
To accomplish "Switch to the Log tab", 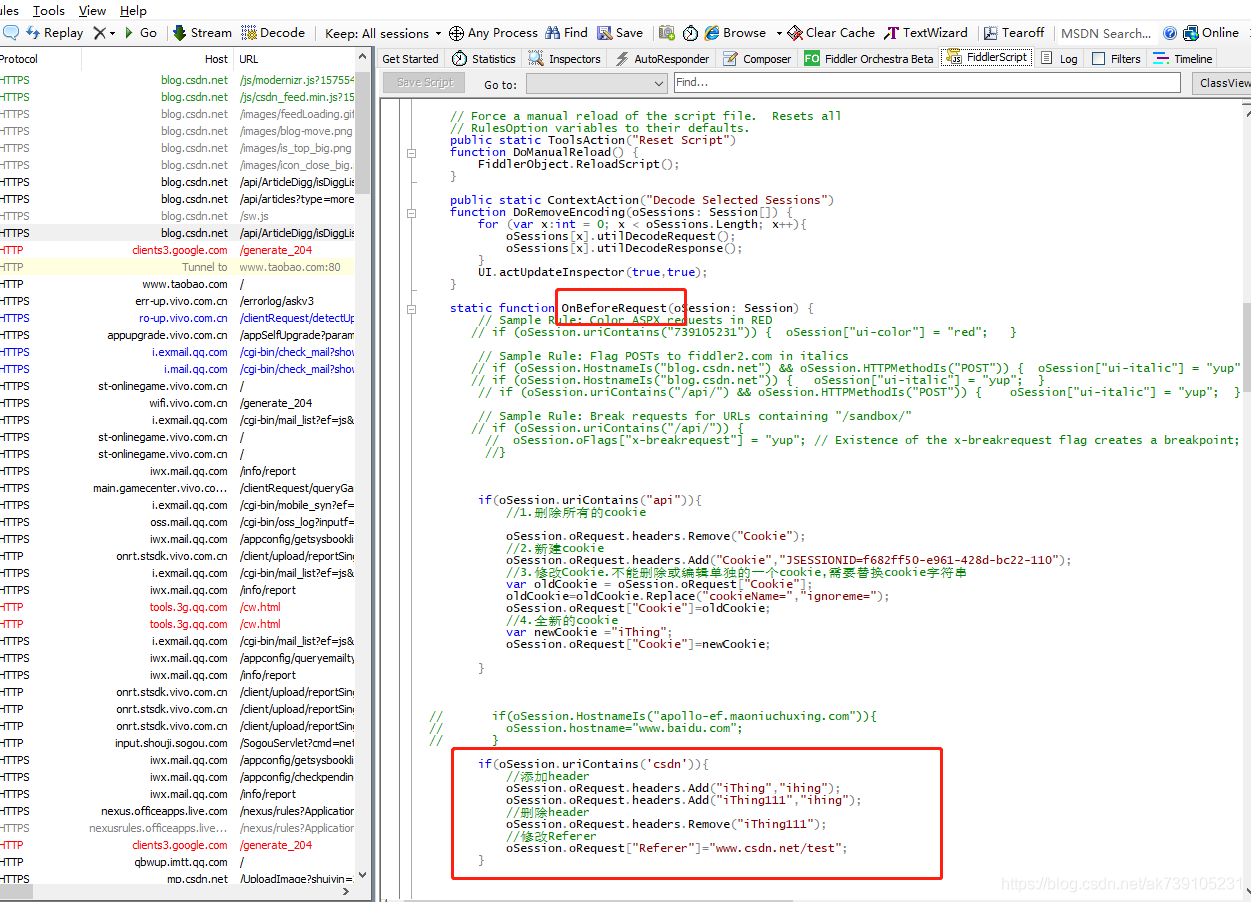I will (x=1059, y=59).
